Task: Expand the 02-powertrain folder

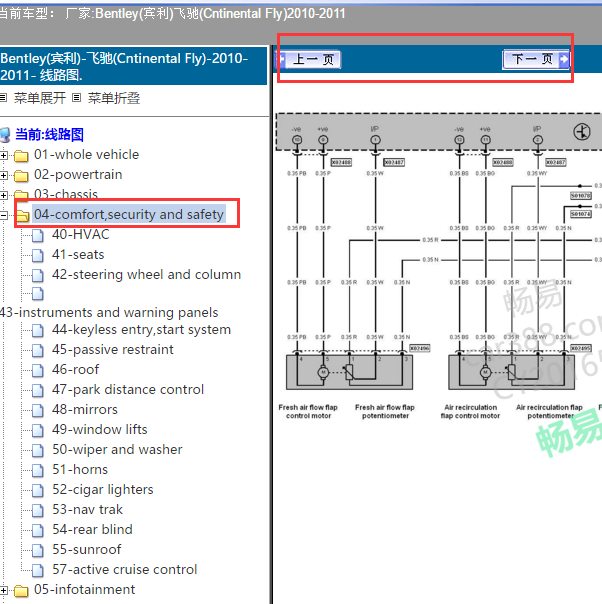Action: coord(4,175)
